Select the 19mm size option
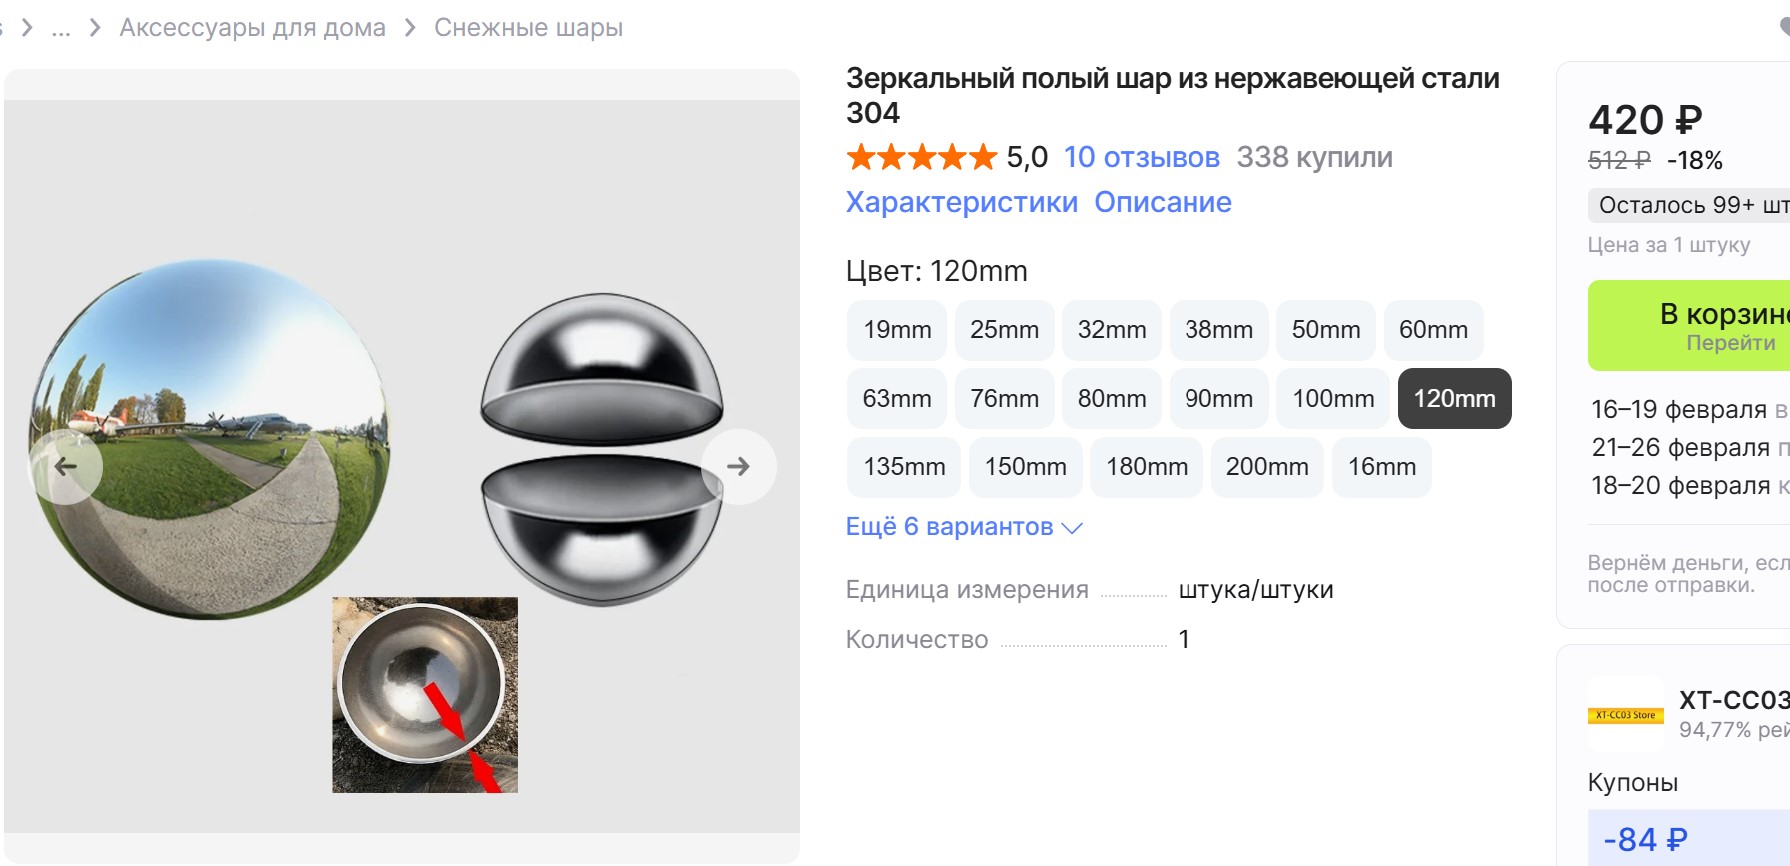The height and width of the screenshot is (866, 1790). coord(897,330)
